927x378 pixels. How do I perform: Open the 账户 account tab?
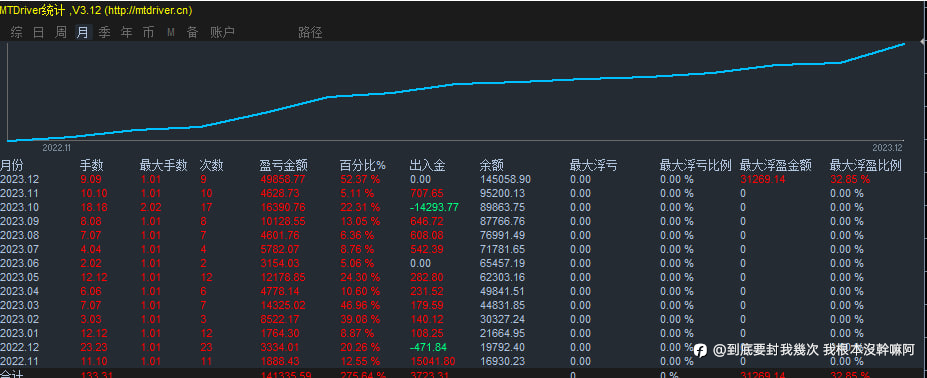coord(222,33)
